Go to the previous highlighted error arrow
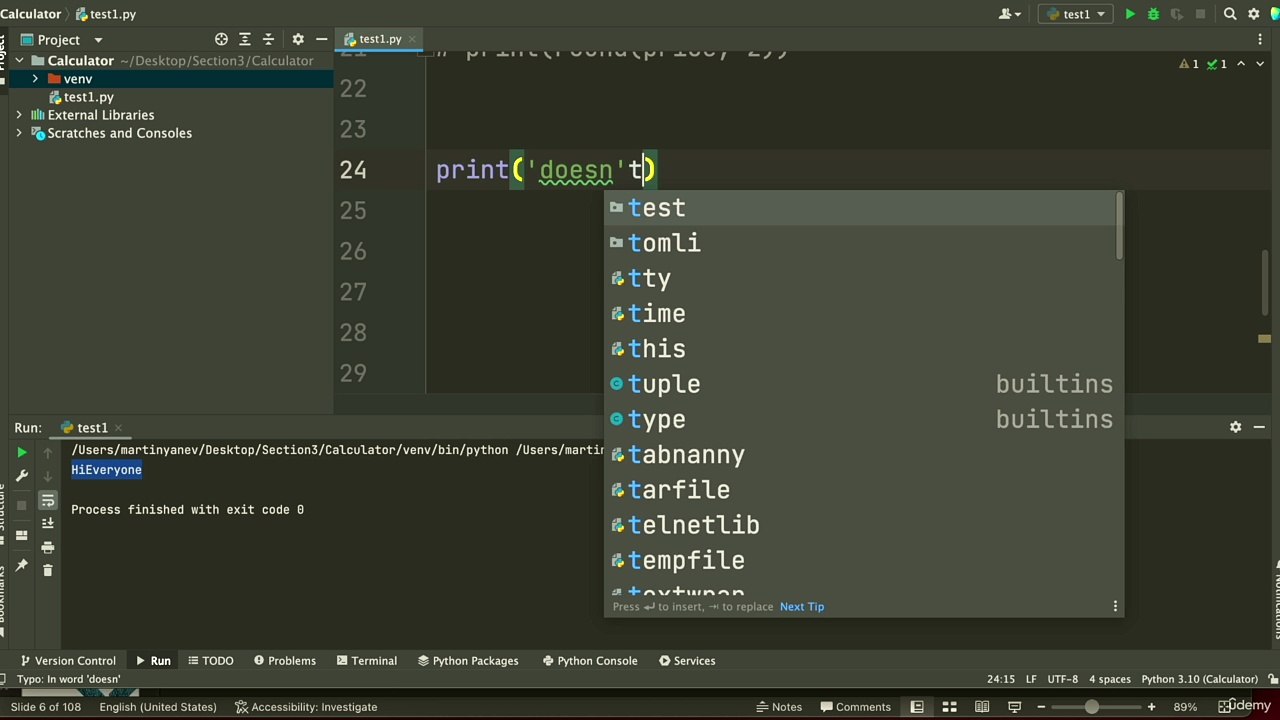Image resolution: width=1280 pixels, height=720 pixels. point(1241,64)
